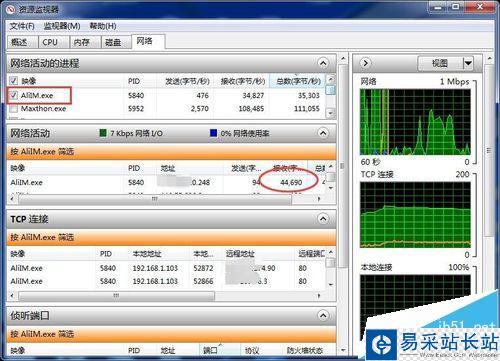Click the Resource Monitor title bar icon
Screen dimensions: 500x361
[x=11, y=9]
